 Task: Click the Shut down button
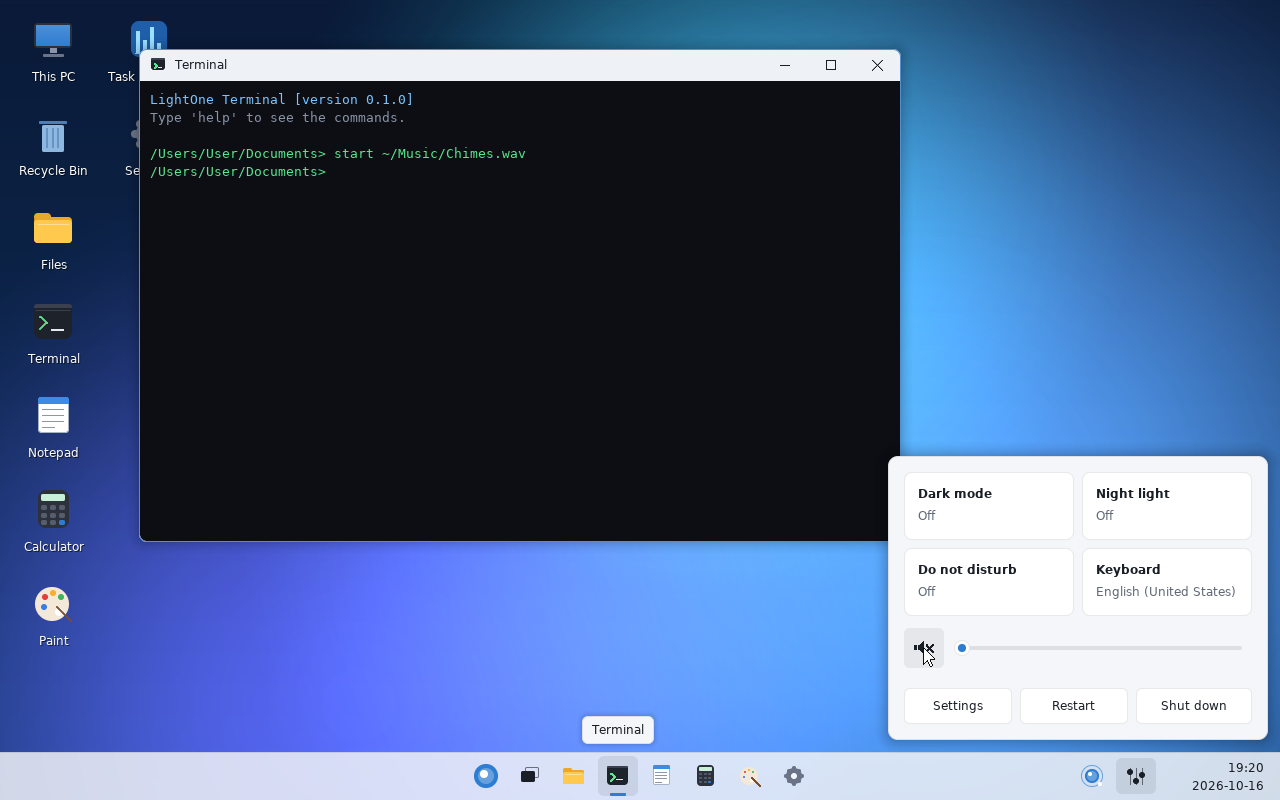[x=1194, y=706]
